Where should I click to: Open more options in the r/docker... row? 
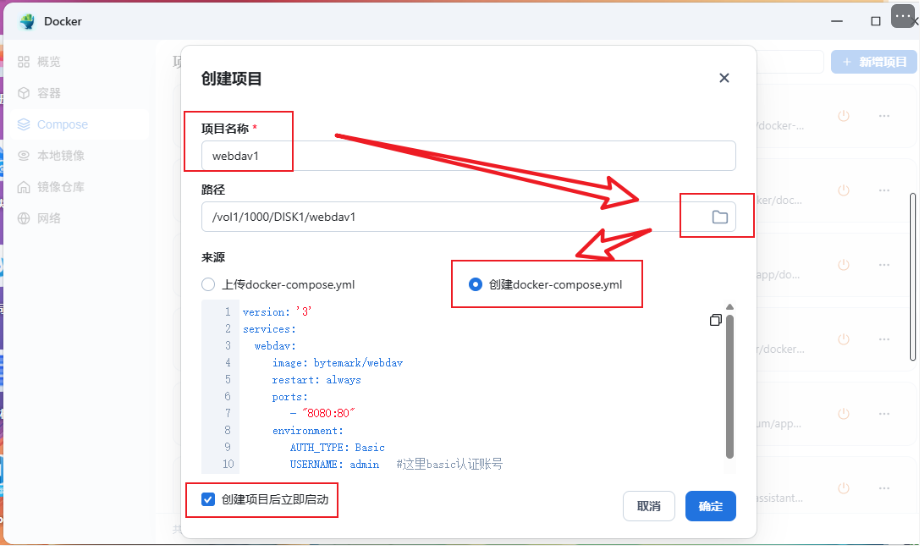coord(884,339)
